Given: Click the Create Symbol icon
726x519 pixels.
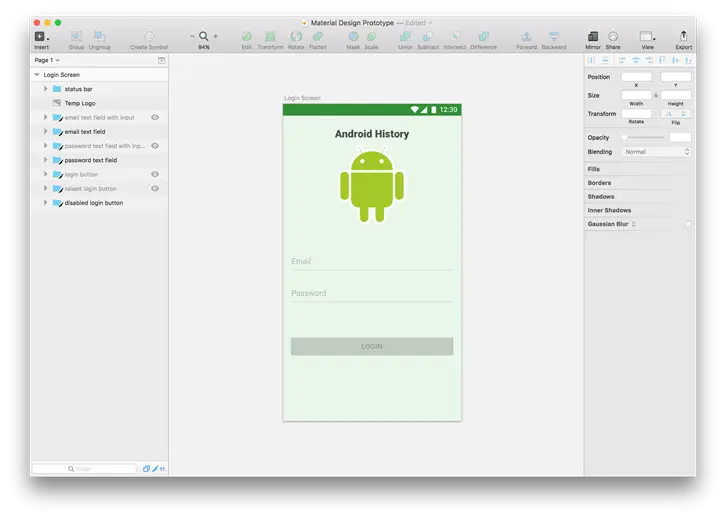Looking at the screenshot, I should coord(149,36).
